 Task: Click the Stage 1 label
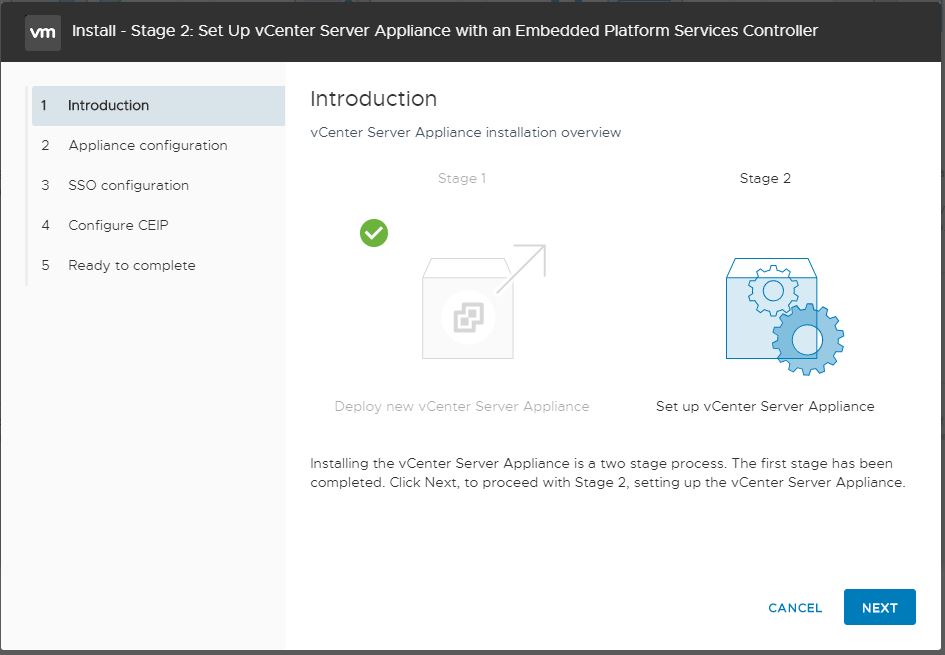point(462,178)
